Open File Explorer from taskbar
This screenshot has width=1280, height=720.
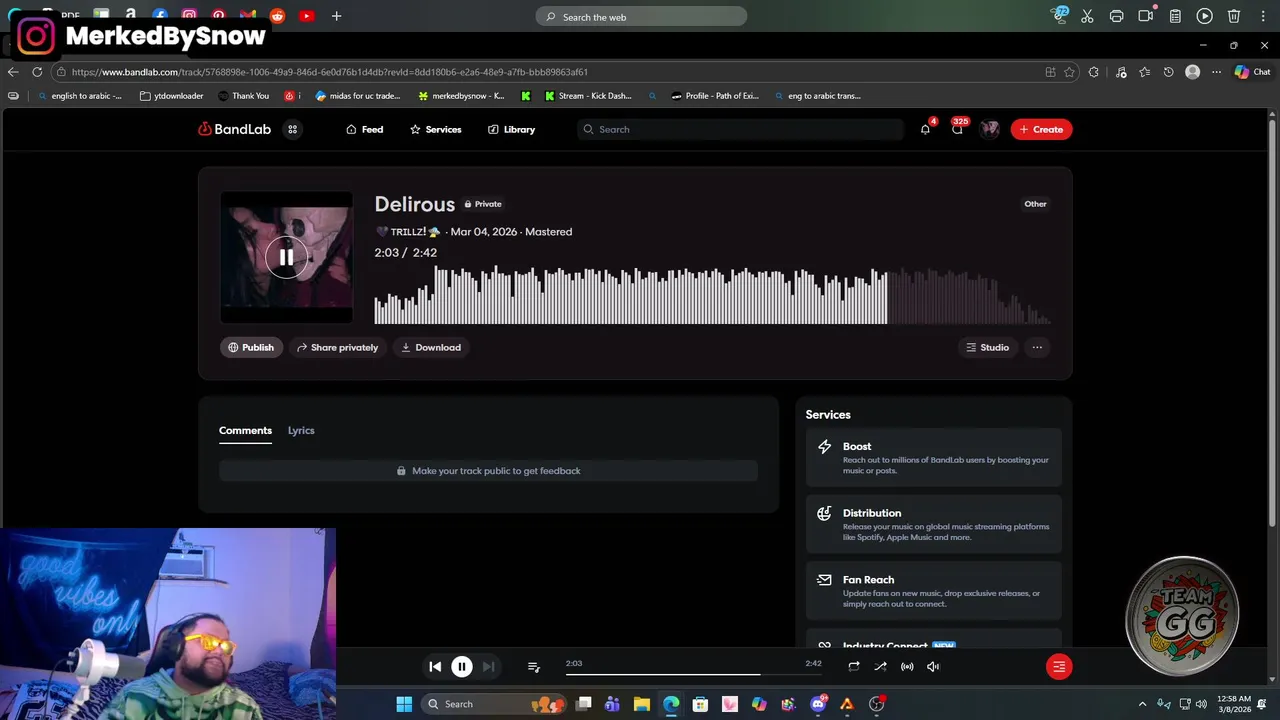click(642, 704)
